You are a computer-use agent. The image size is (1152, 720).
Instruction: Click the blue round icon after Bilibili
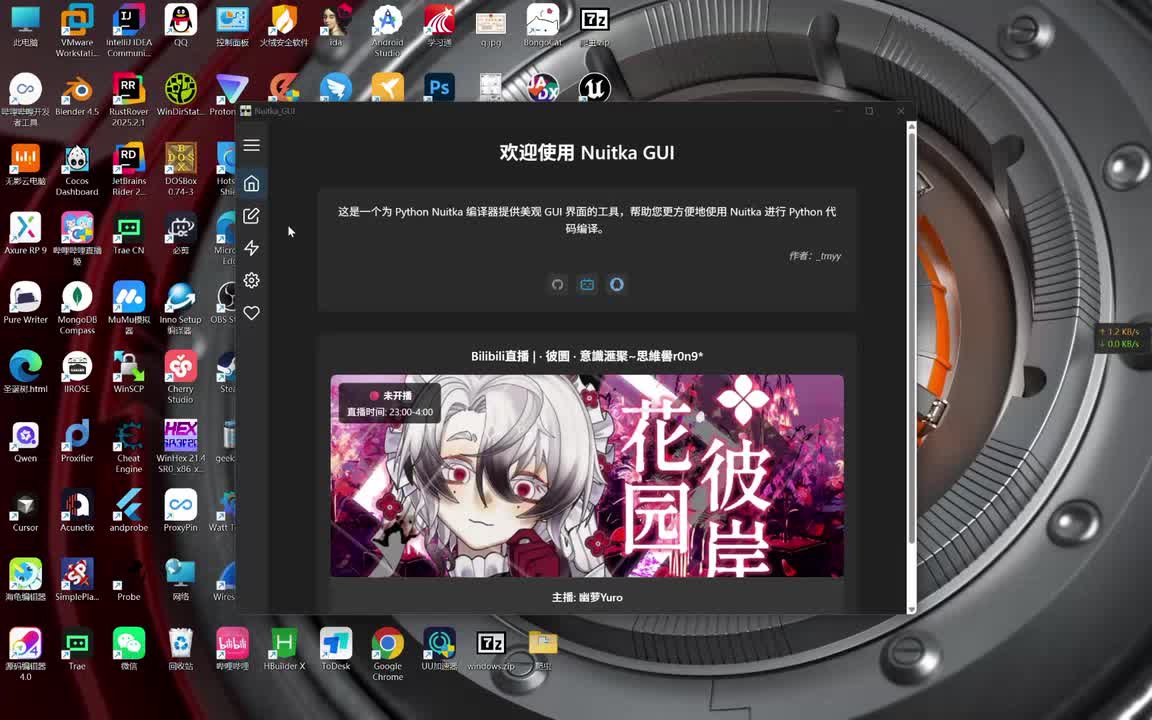click(x=616, y=284)
